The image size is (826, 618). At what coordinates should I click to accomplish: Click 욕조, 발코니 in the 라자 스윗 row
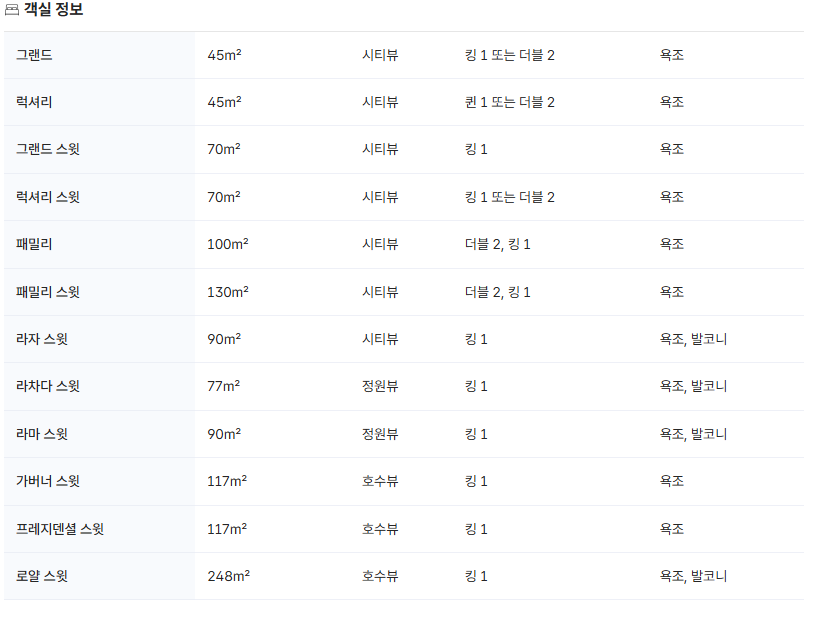693,339
